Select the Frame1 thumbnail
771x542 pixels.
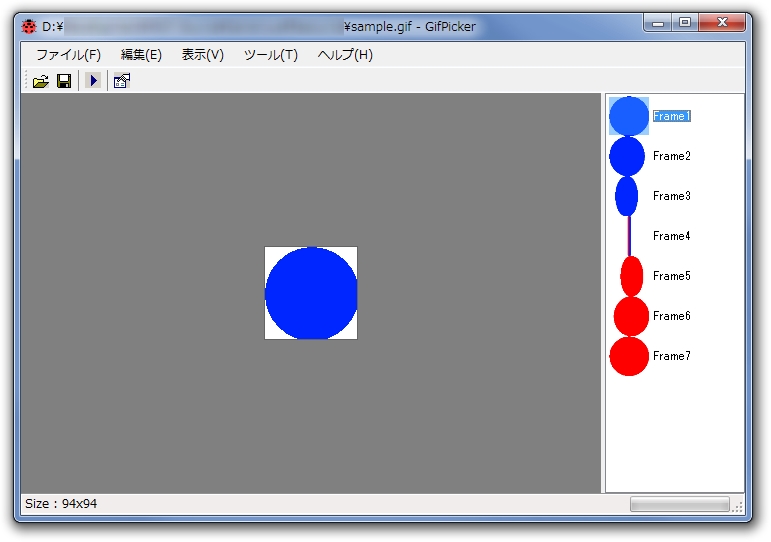629,116
